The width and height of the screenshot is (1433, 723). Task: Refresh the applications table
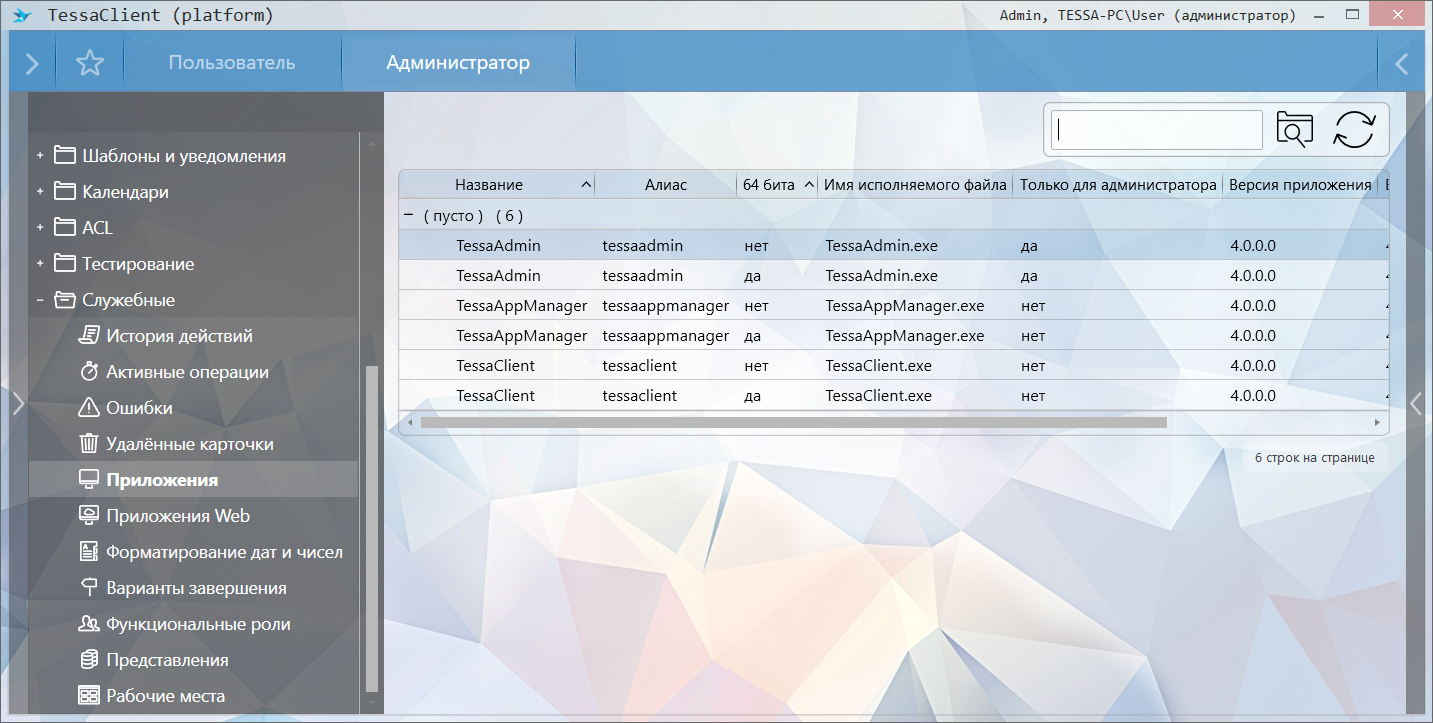(x=1355, y=130)
